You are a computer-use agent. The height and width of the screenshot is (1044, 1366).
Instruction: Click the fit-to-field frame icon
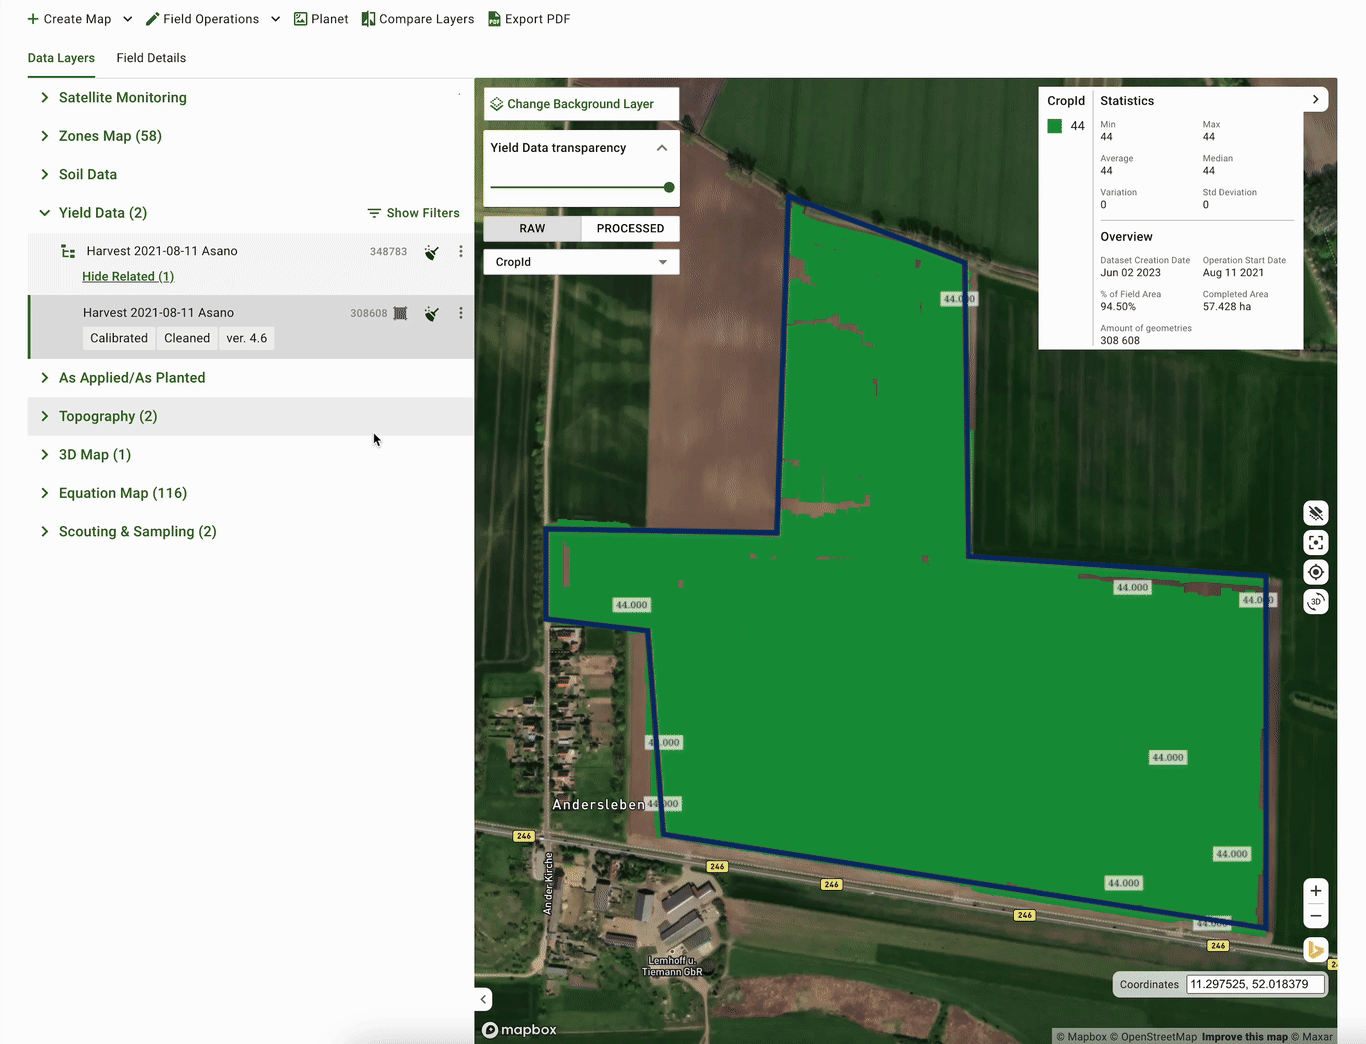pos(1316,542)
